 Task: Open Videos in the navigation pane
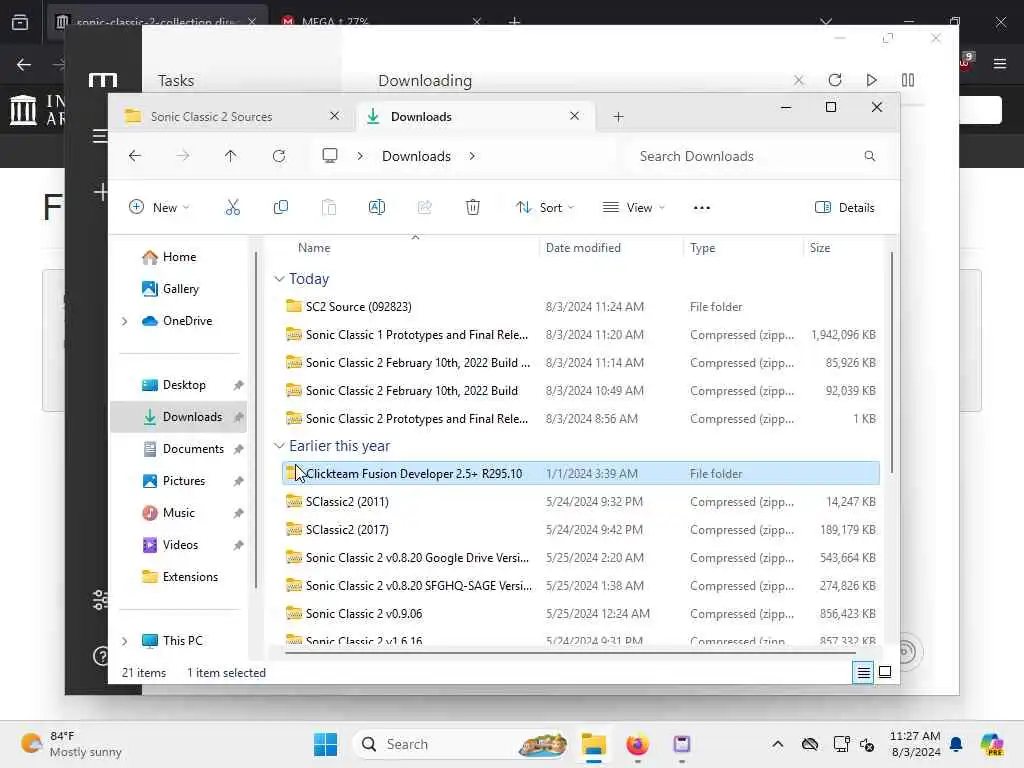tap(170, 545)
